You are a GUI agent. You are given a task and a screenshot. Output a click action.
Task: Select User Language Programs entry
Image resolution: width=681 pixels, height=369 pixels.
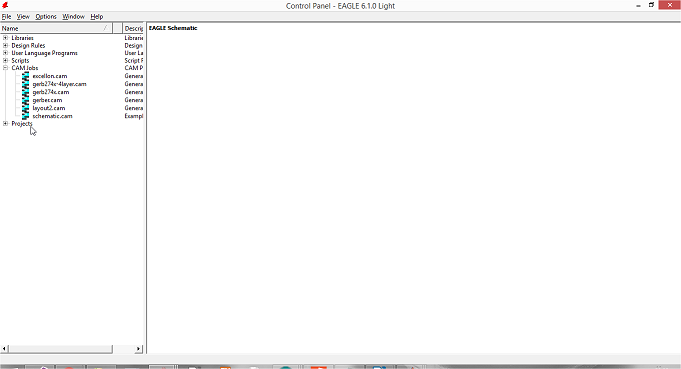click(x=44, y=53)
